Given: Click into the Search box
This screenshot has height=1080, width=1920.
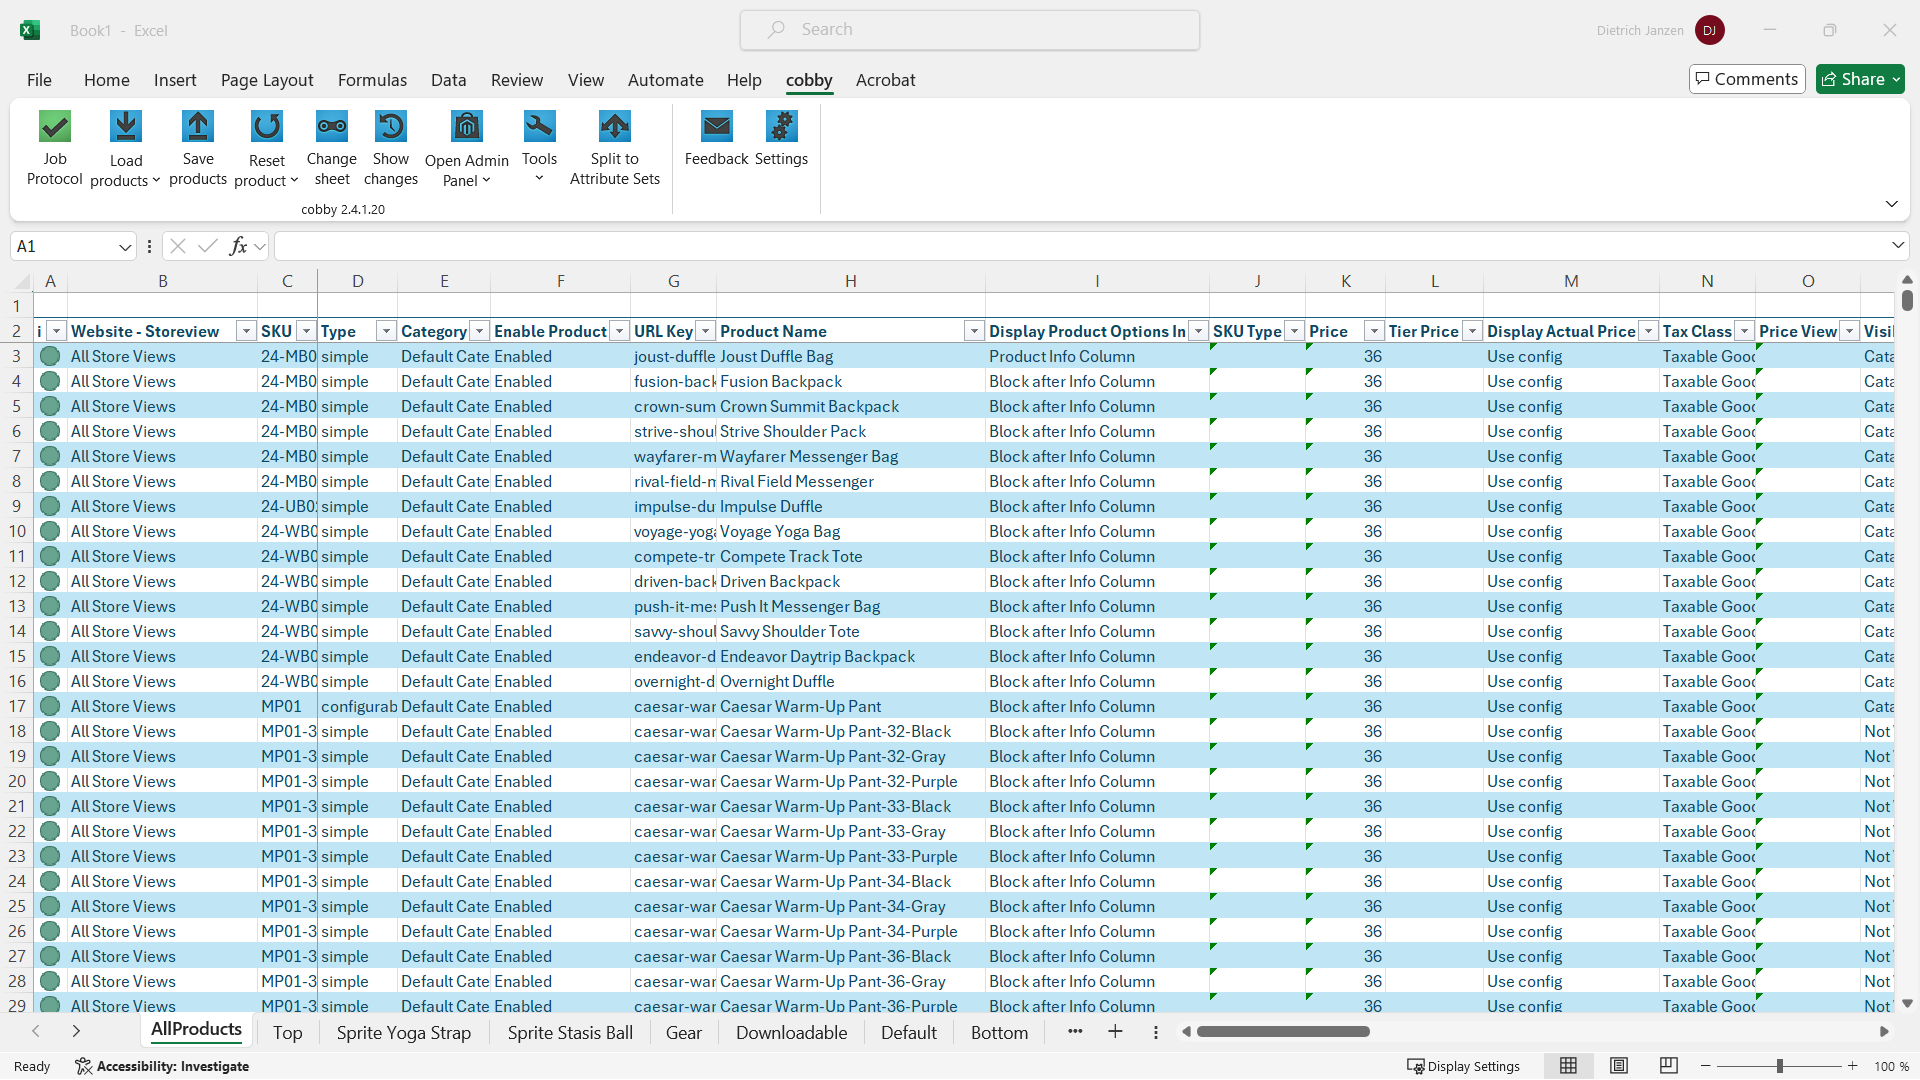Looking at the screenshot, I should [969, 30].
